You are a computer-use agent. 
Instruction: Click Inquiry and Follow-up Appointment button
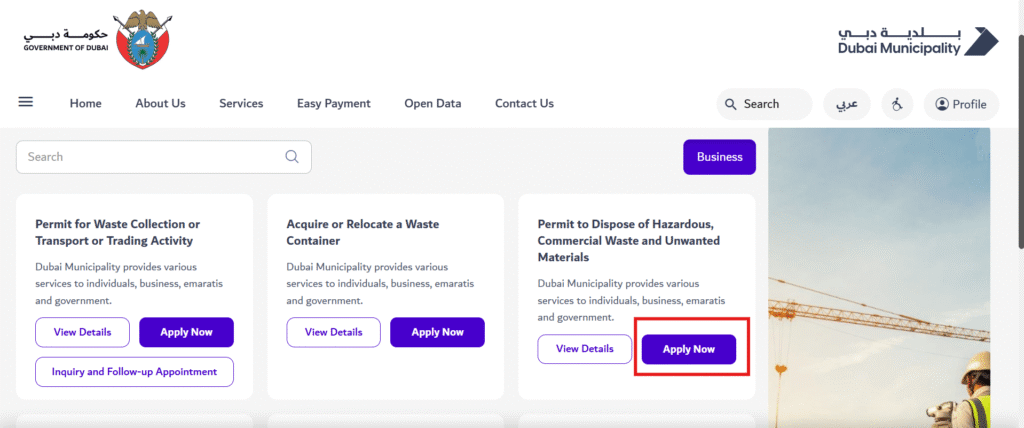[134, 372]
